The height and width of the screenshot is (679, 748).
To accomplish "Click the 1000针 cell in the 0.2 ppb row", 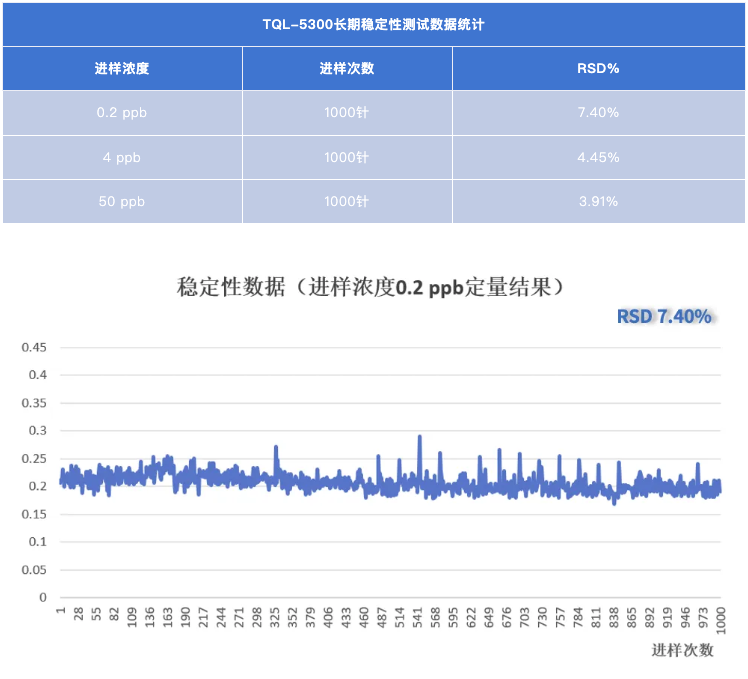I will [347, 113].
